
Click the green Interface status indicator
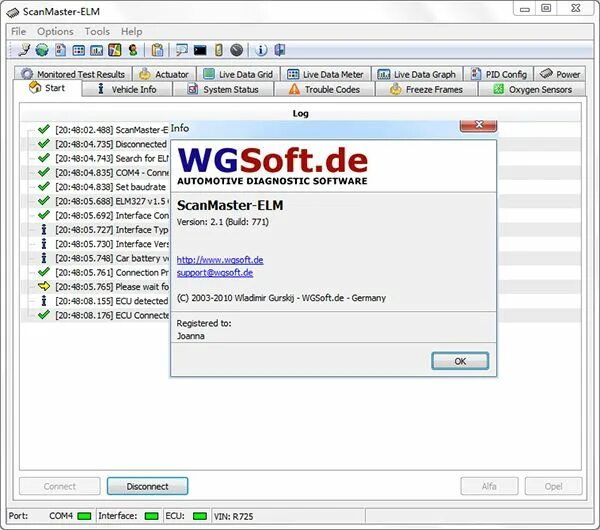tap(152, 516)
